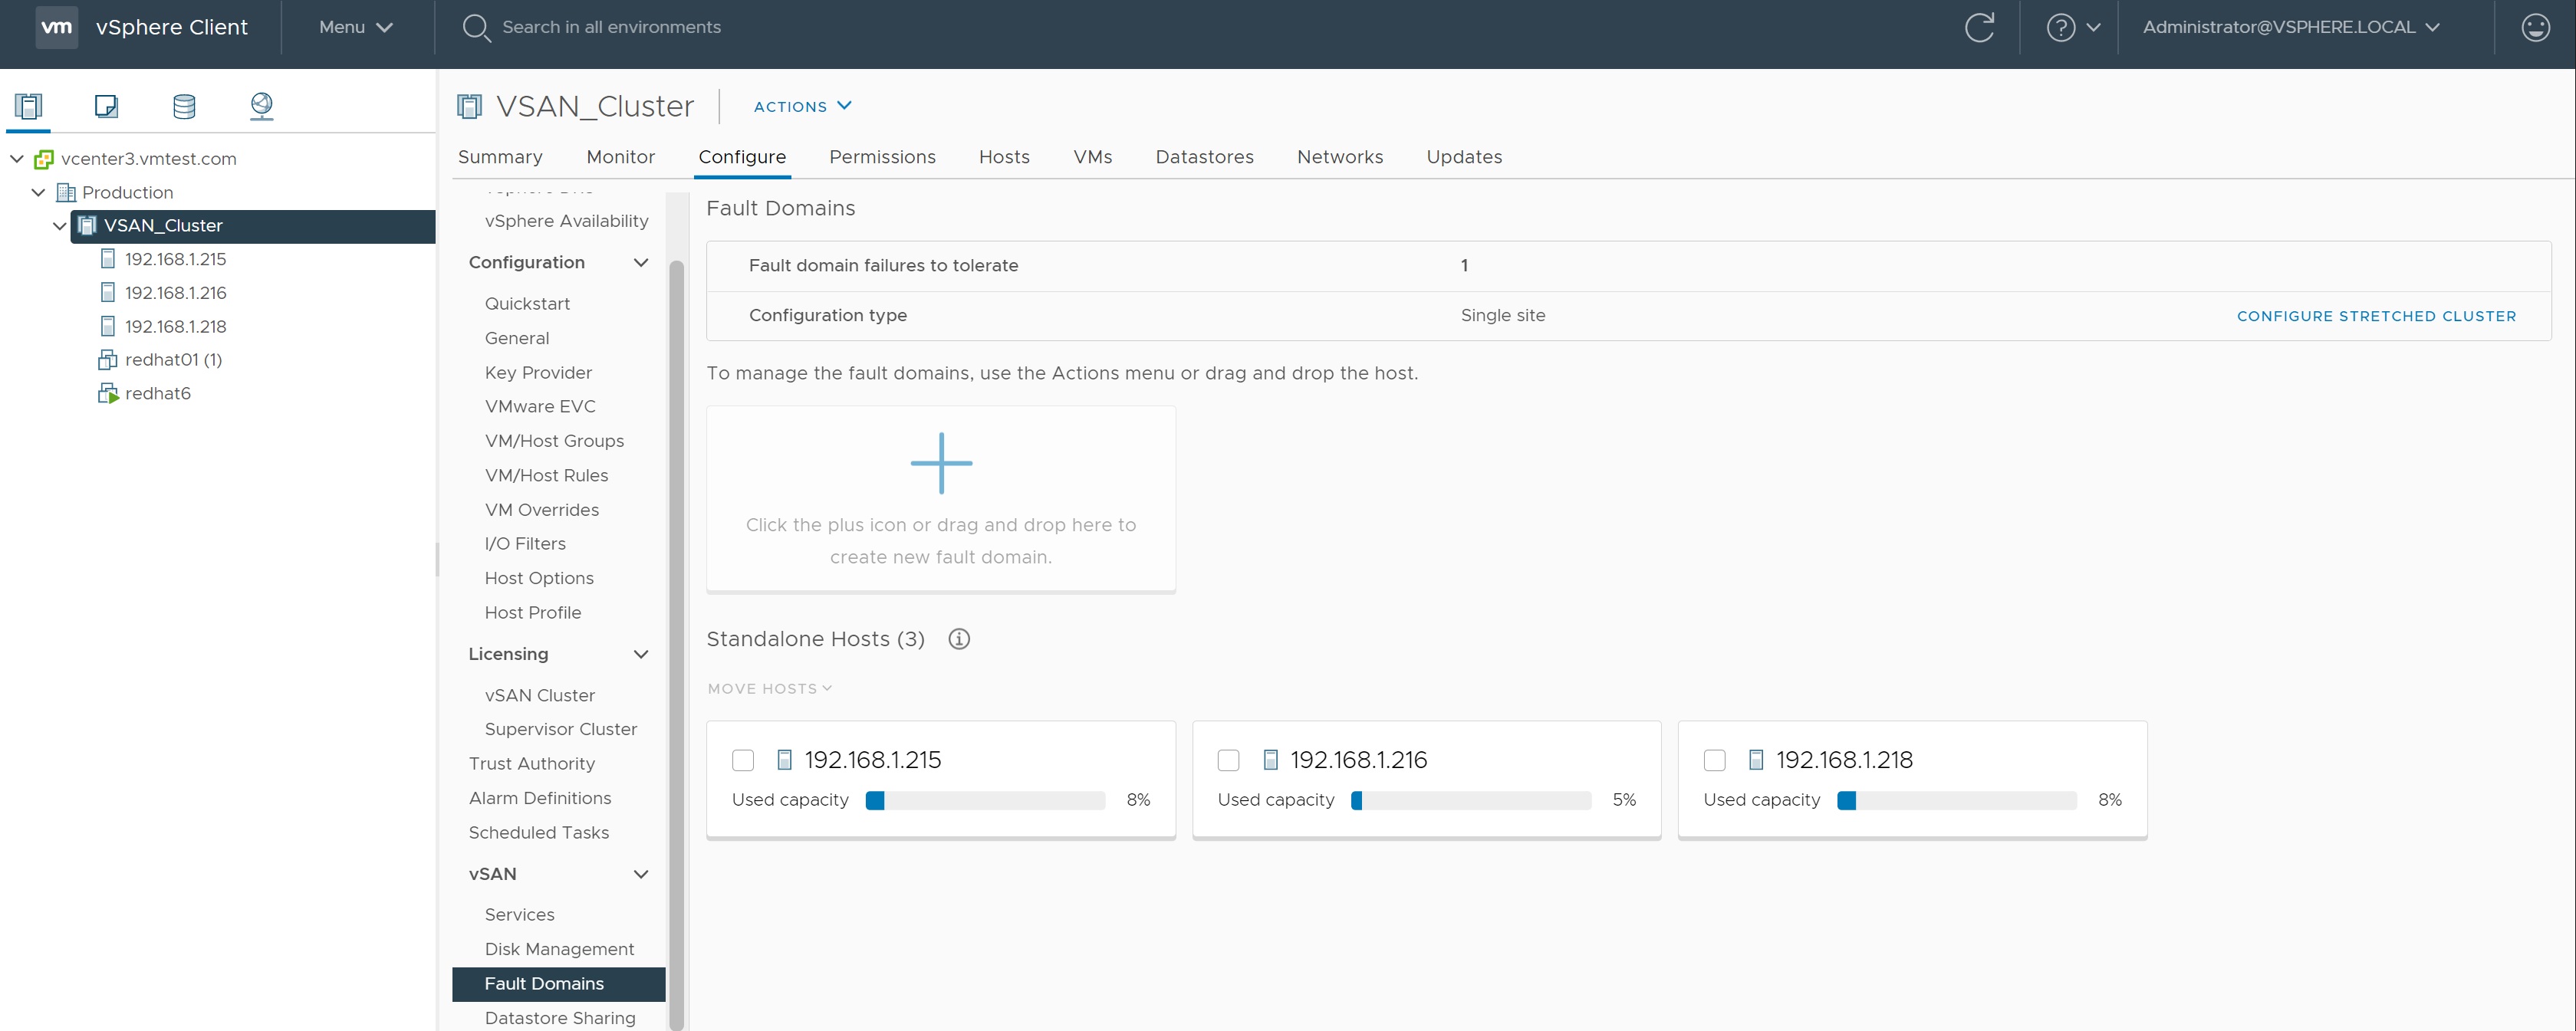Click host icon on 192.168.1.215 card
2576x1031 pixels.
[785, 760]
